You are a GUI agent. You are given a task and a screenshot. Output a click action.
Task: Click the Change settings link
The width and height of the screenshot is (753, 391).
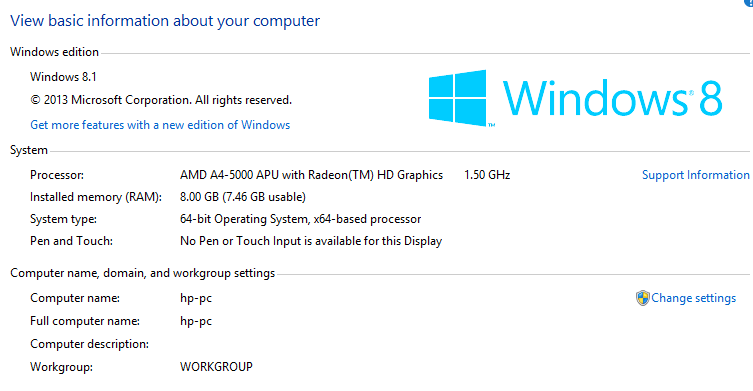pos(693,298)
